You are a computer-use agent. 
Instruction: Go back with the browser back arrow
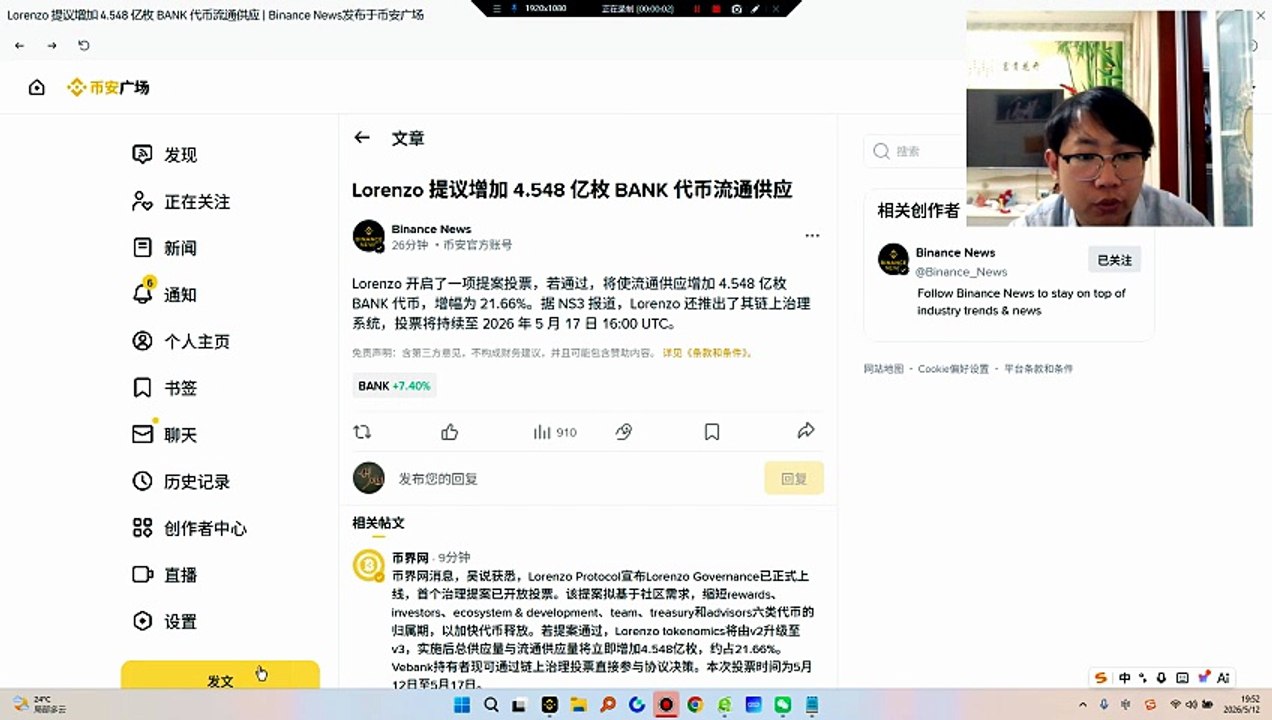point(19,45)
